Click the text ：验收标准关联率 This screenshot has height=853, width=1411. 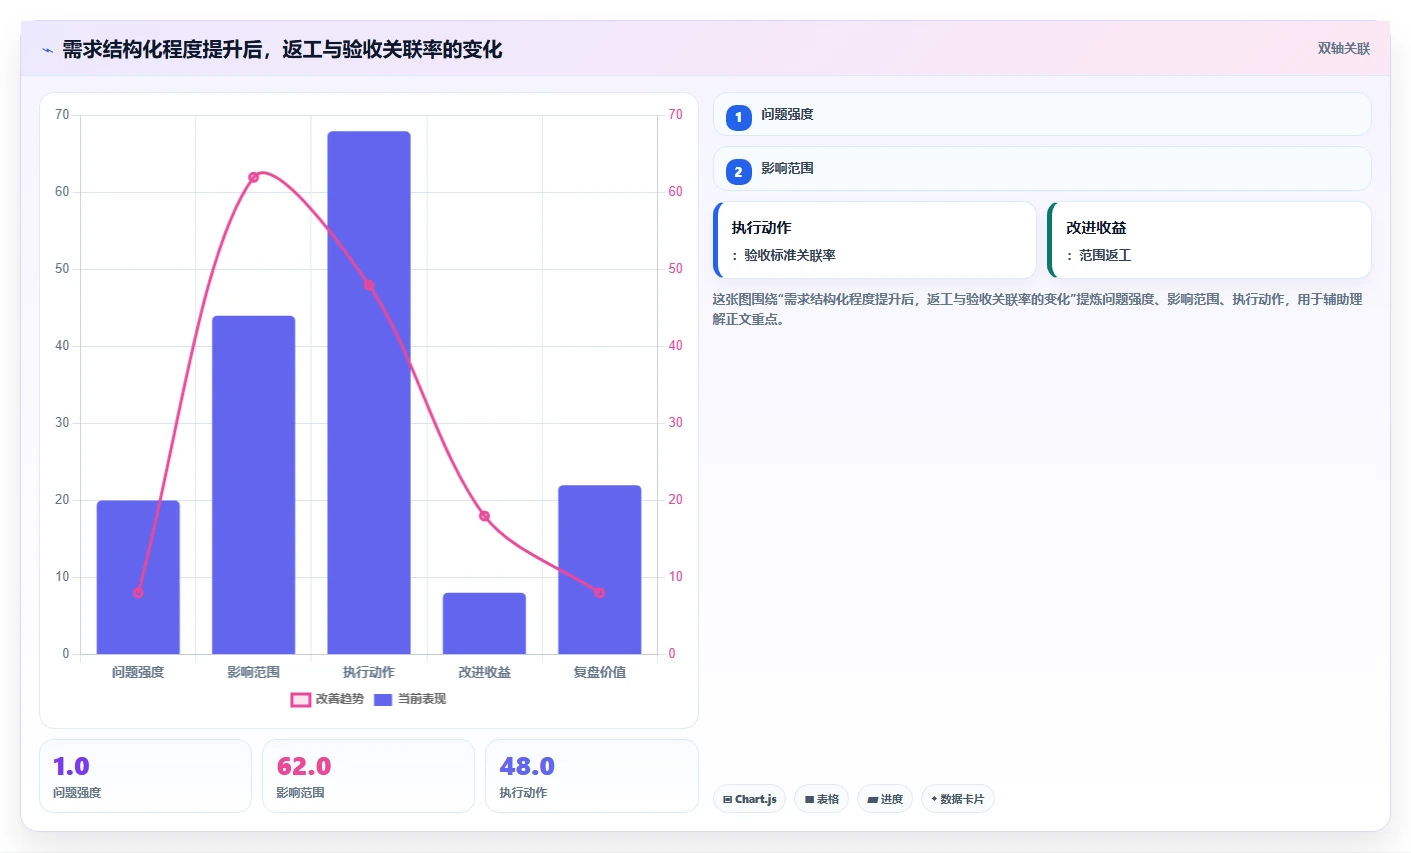point(783,255)
